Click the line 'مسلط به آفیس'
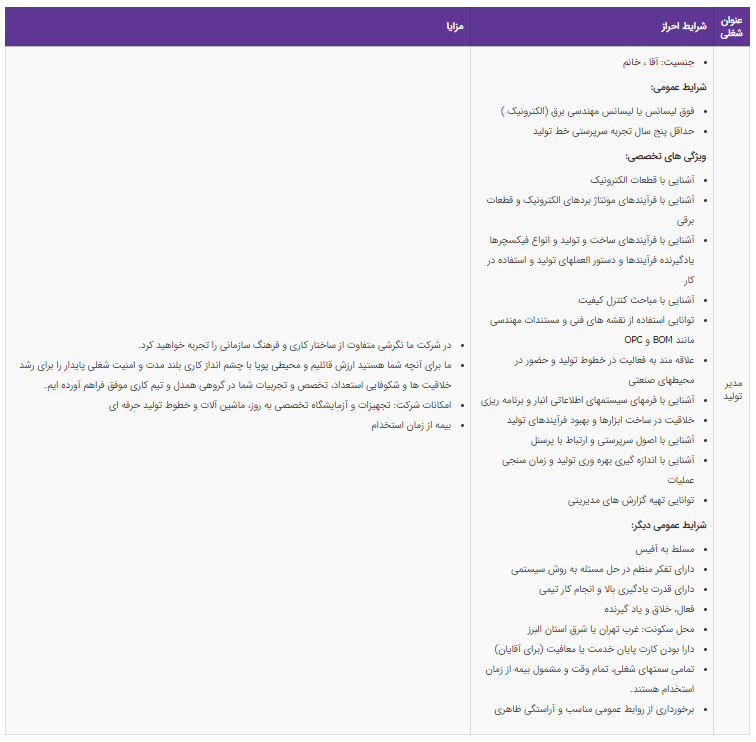Viewport: 756px width, 742px height. click(x=664, y=550)
